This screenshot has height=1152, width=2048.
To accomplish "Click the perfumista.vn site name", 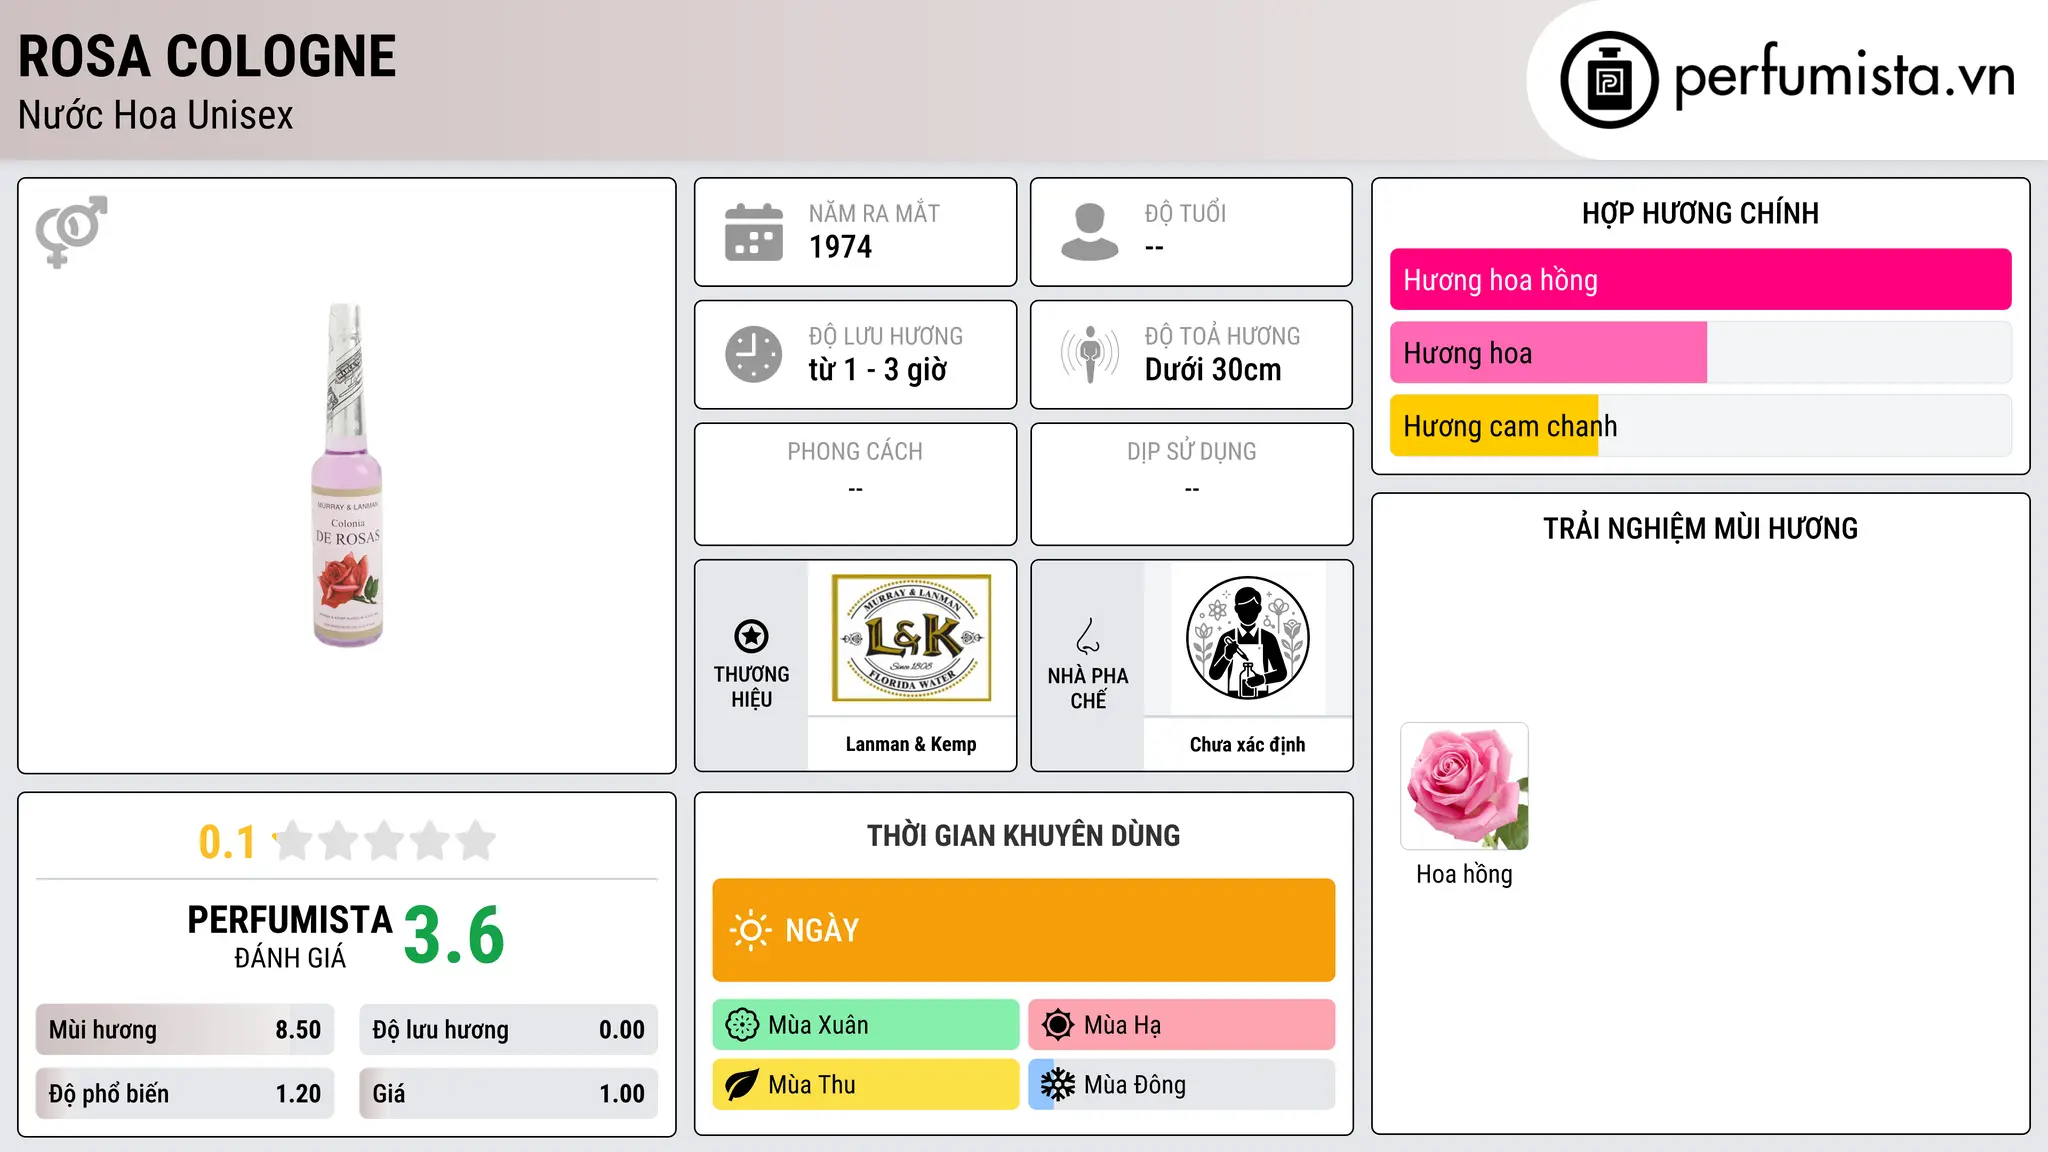I will 1844,77.
